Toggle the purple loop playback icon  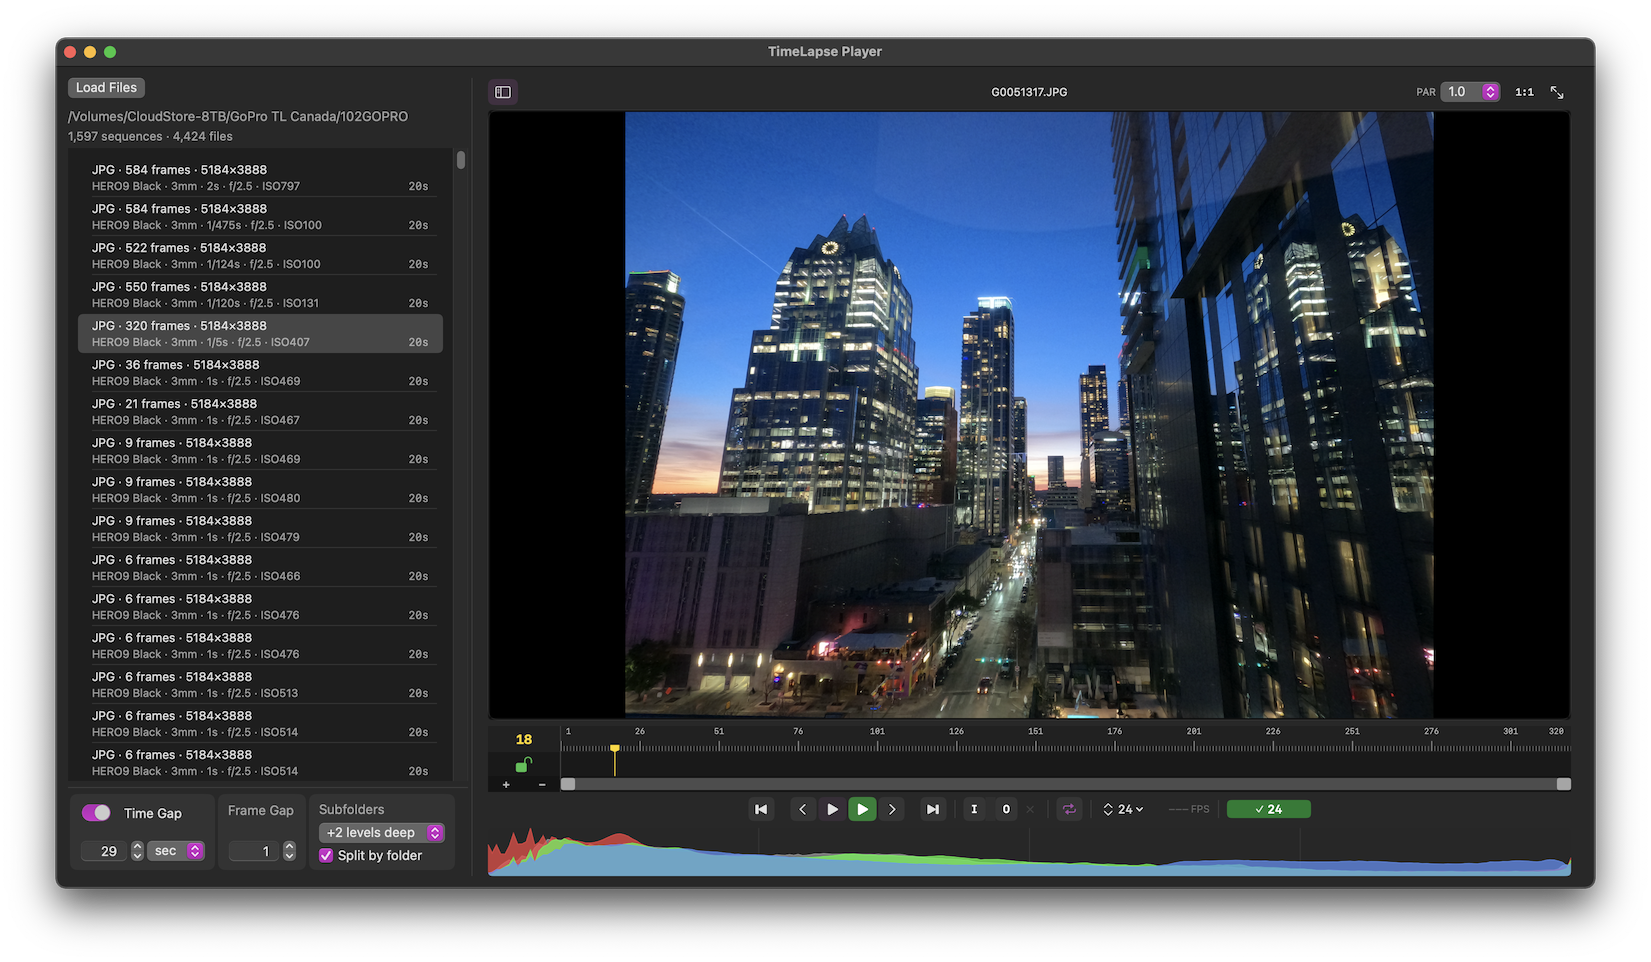coord(1069,809)
